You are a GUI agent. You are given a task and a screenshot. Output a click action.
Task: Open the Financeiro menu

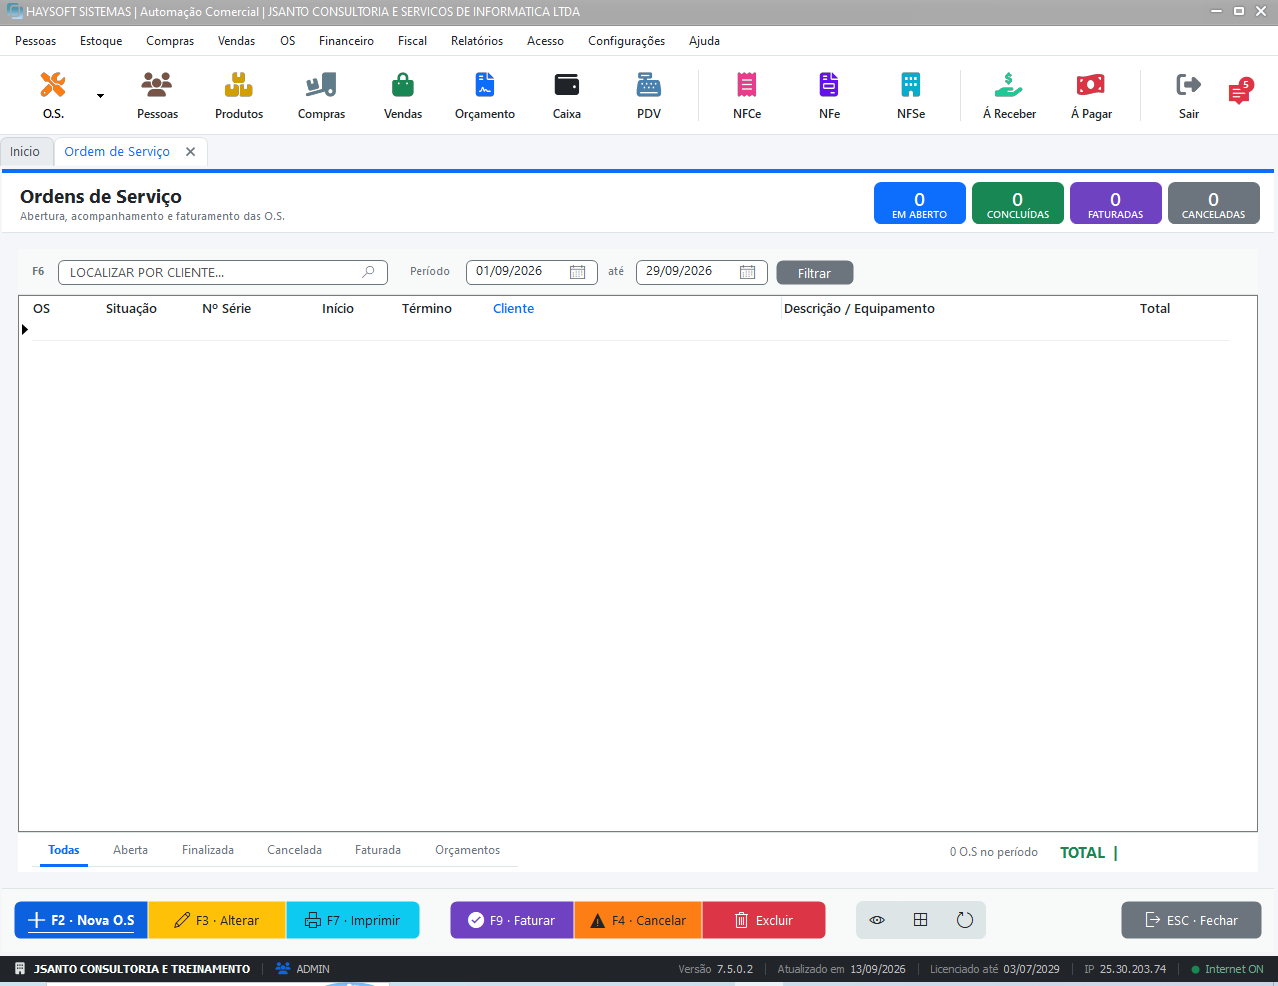coord(346,41)
